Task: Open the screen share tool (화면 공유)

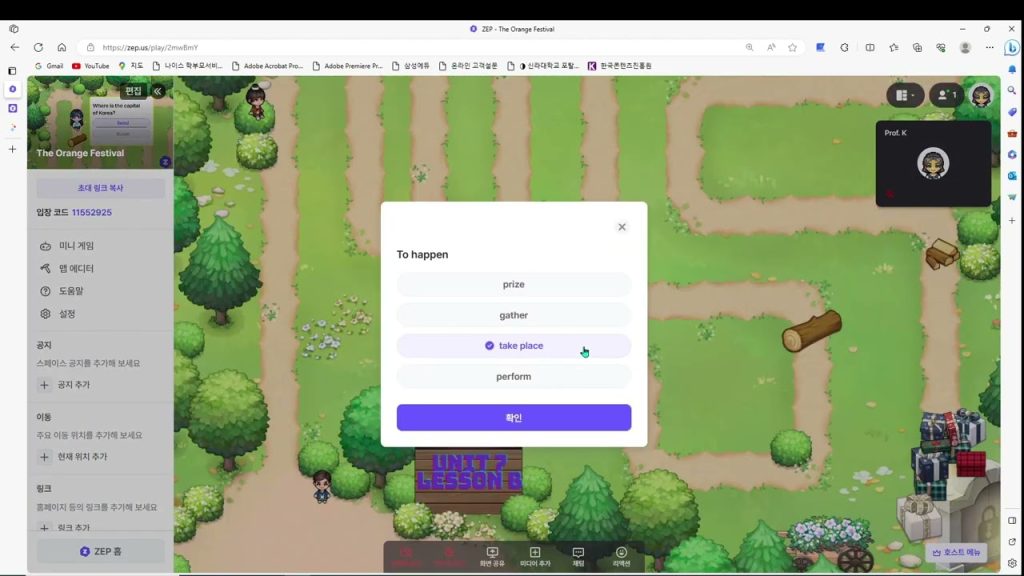Action: (492, 555)
